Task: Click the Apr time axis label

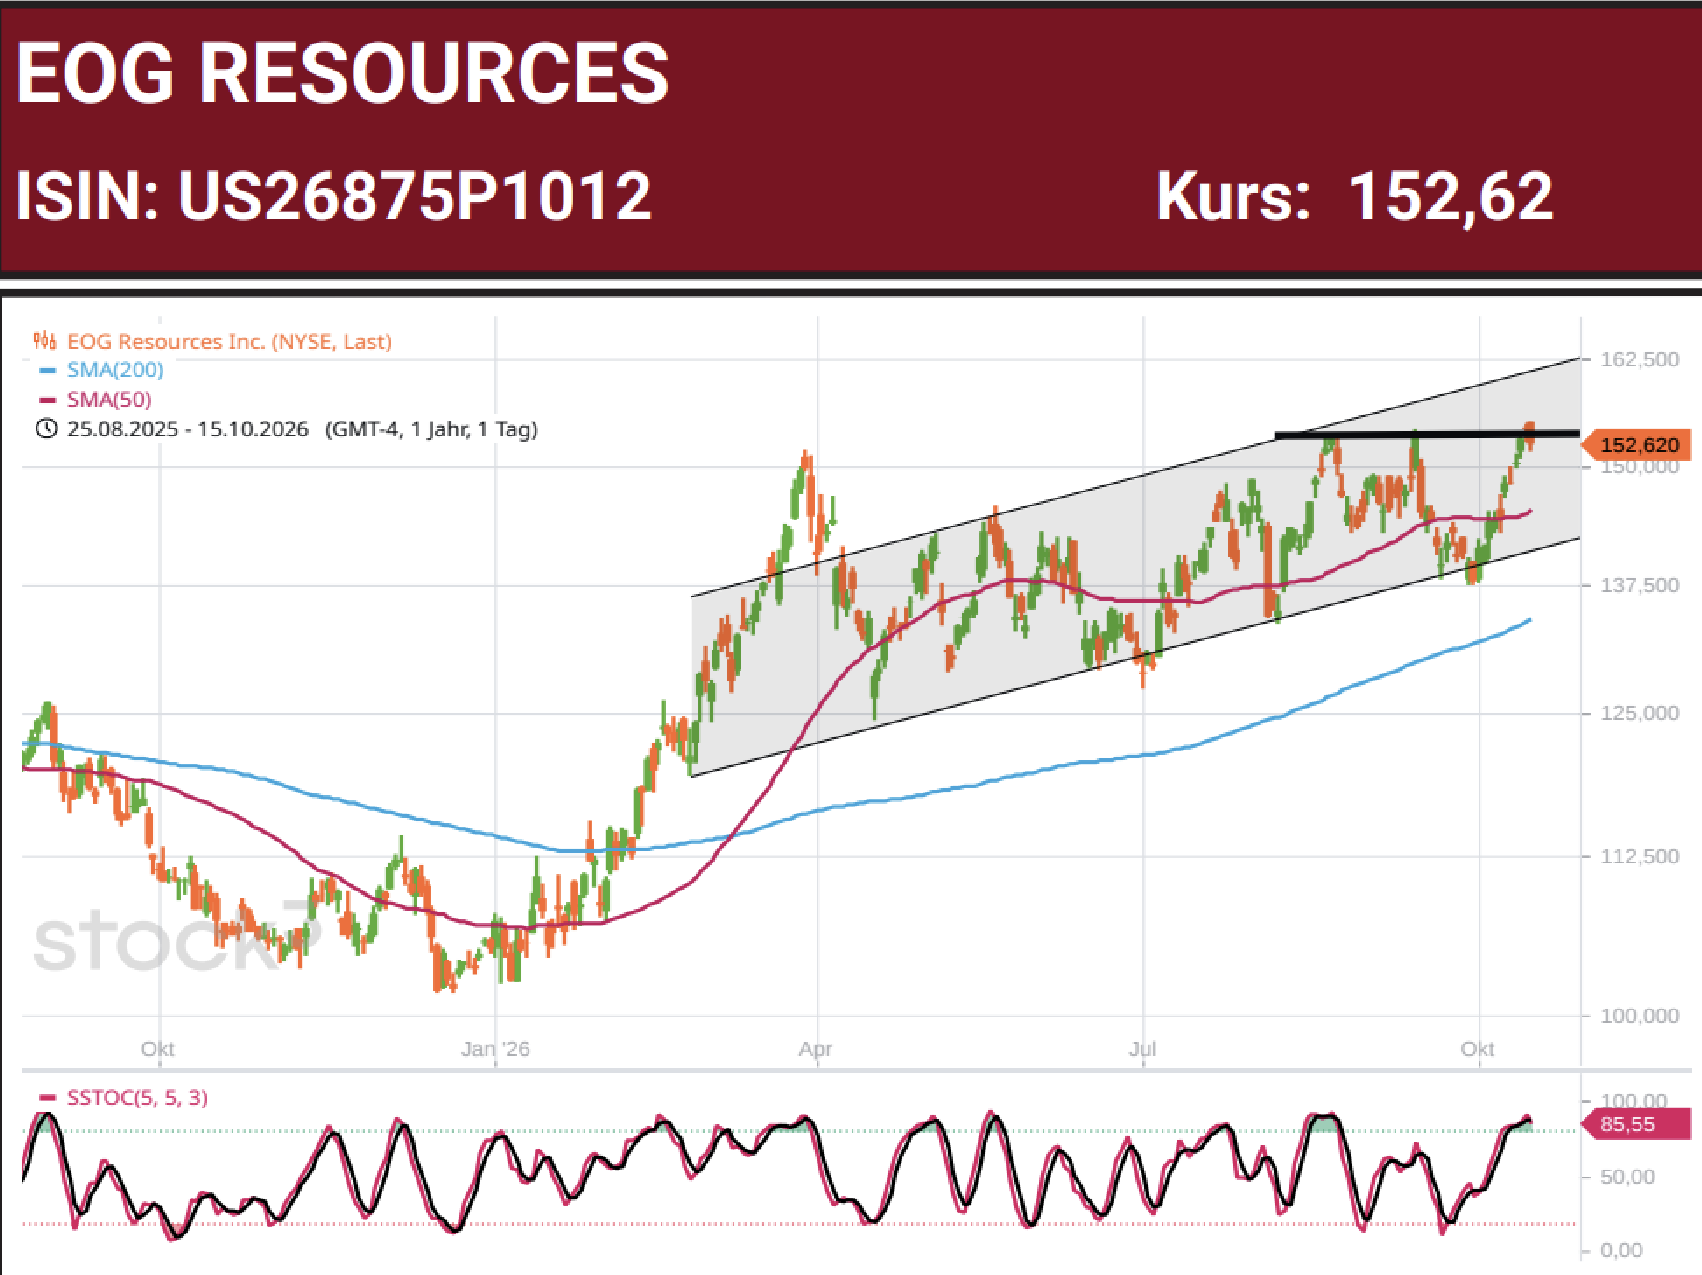Action: pyautogui.click(x=816, y=1049)
